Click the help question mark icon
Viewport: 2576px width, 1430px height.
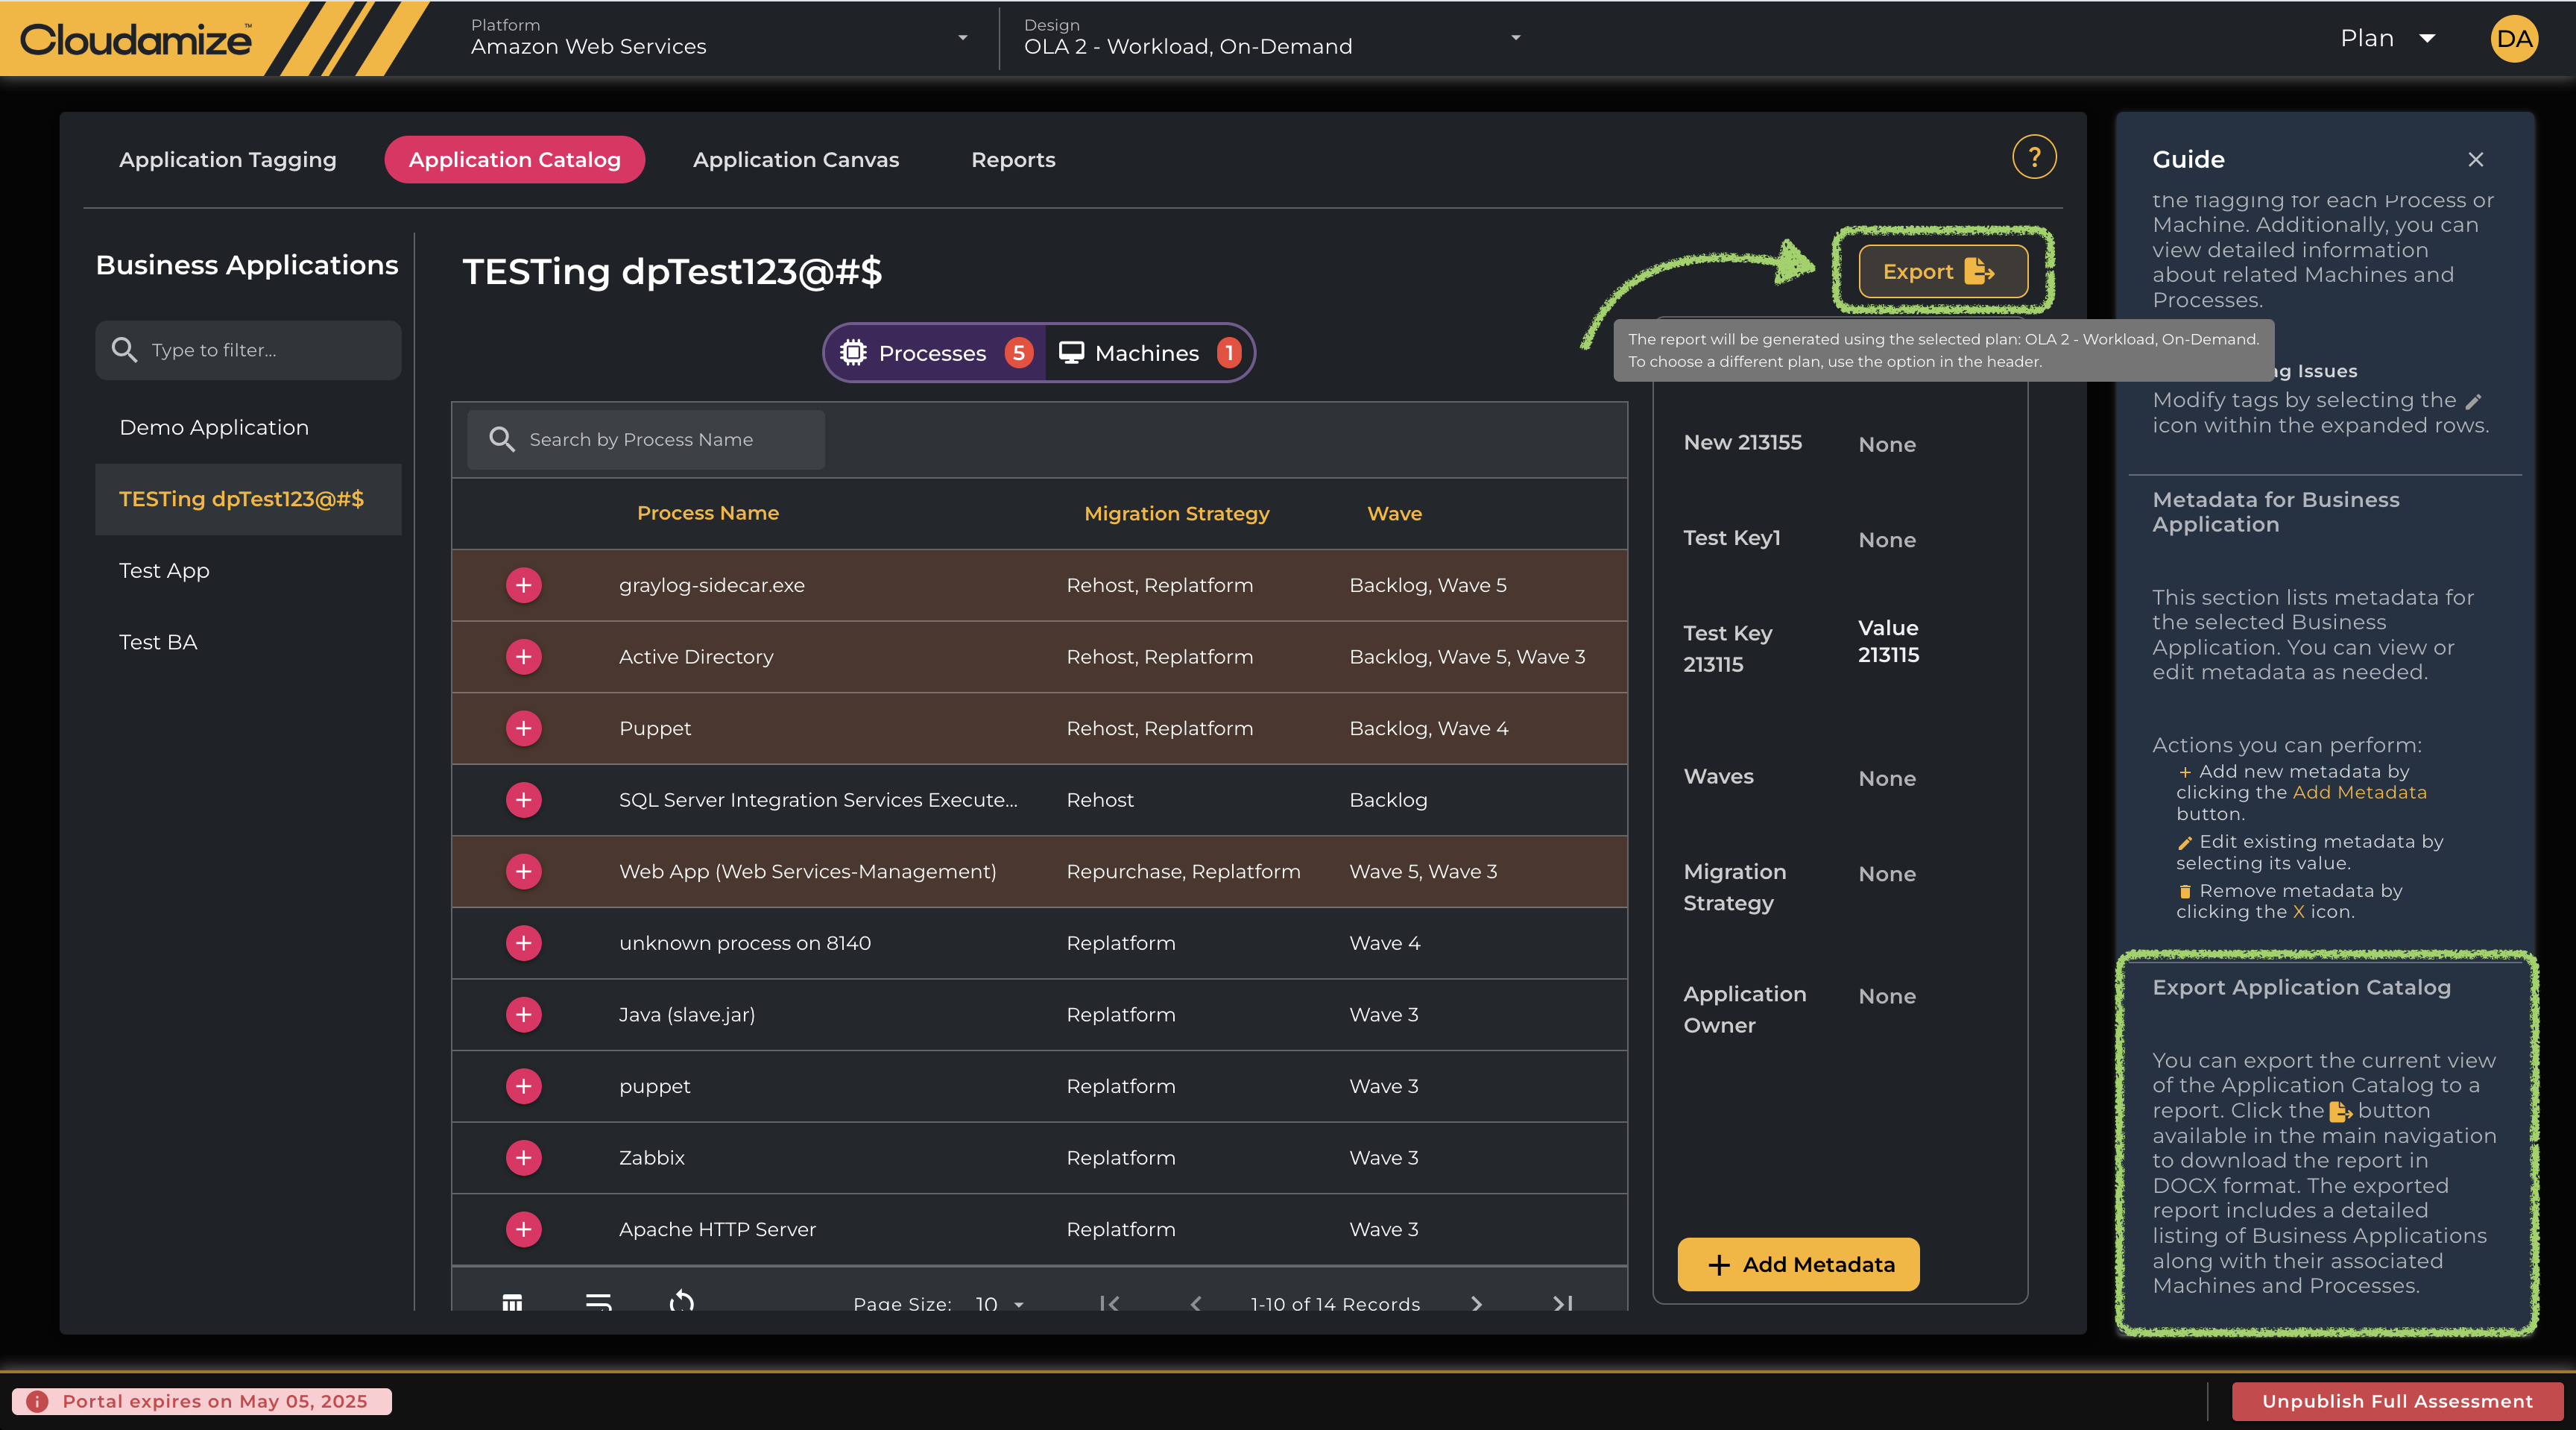[2033, 157]
